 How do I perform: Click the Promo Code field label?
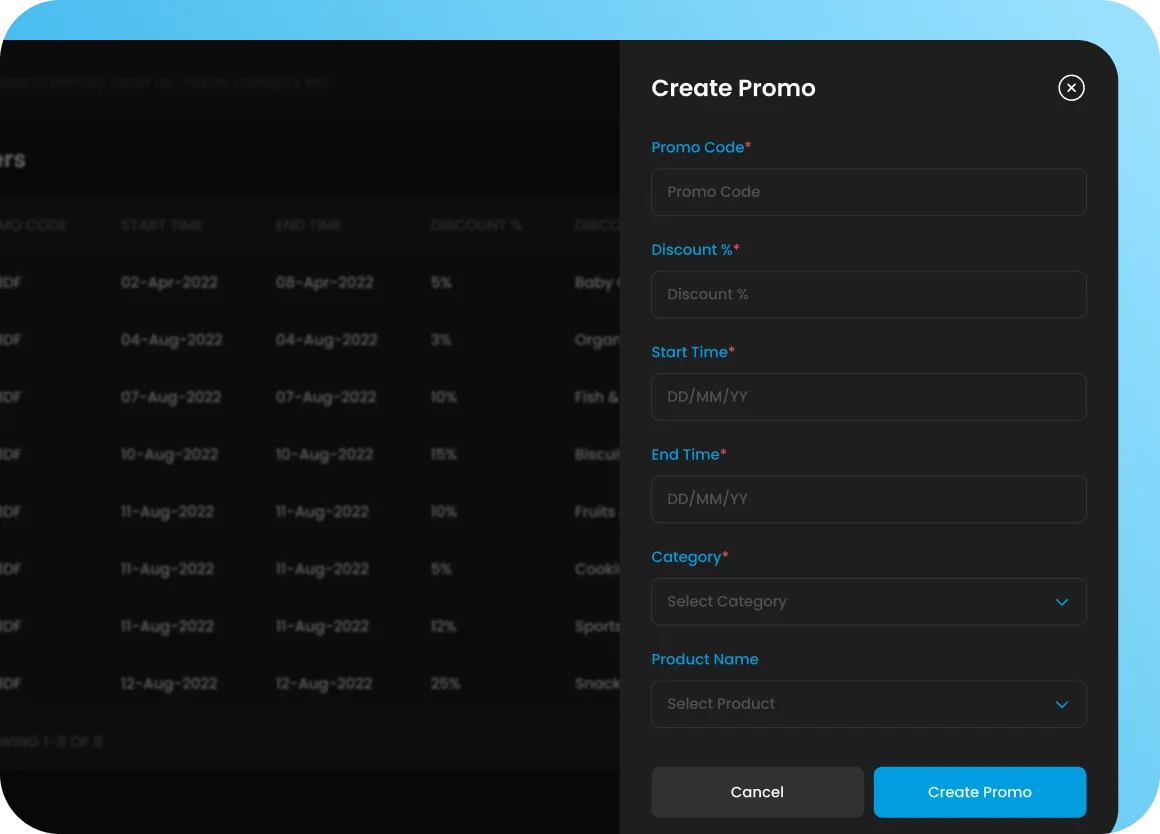pyautogui.click(x=698, y=147)
